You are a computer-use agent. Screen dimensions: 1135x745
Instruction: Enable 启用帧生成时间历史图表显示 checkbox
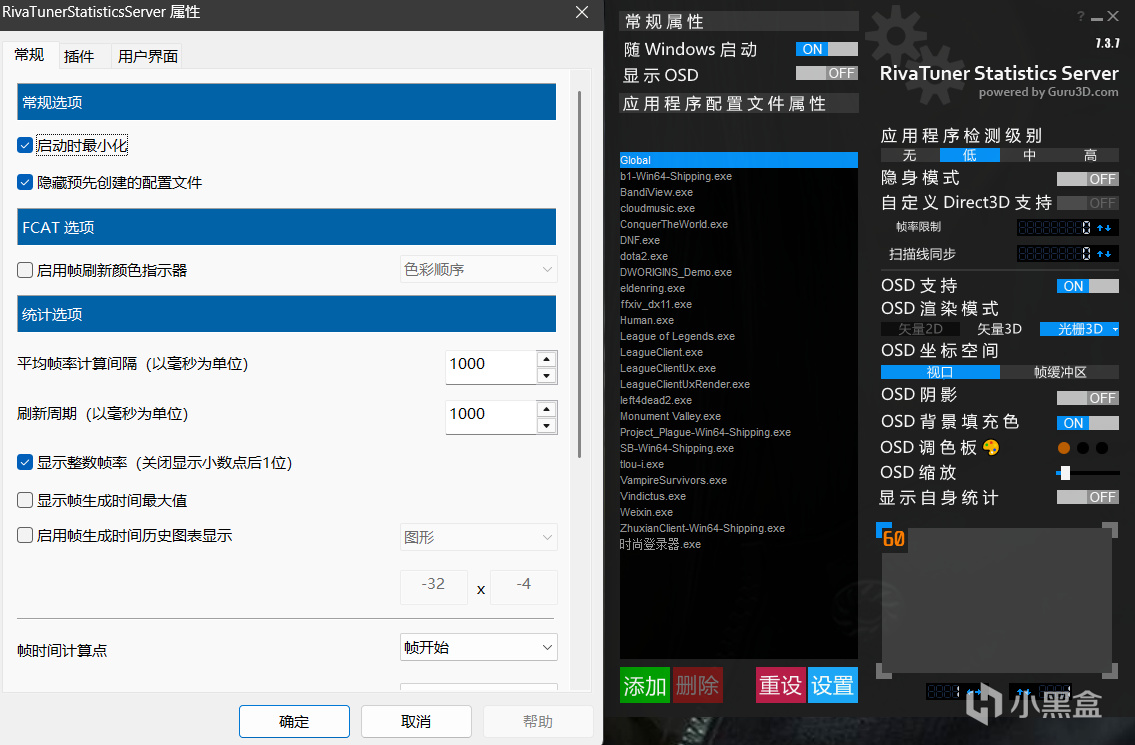[x=25, y=535]
